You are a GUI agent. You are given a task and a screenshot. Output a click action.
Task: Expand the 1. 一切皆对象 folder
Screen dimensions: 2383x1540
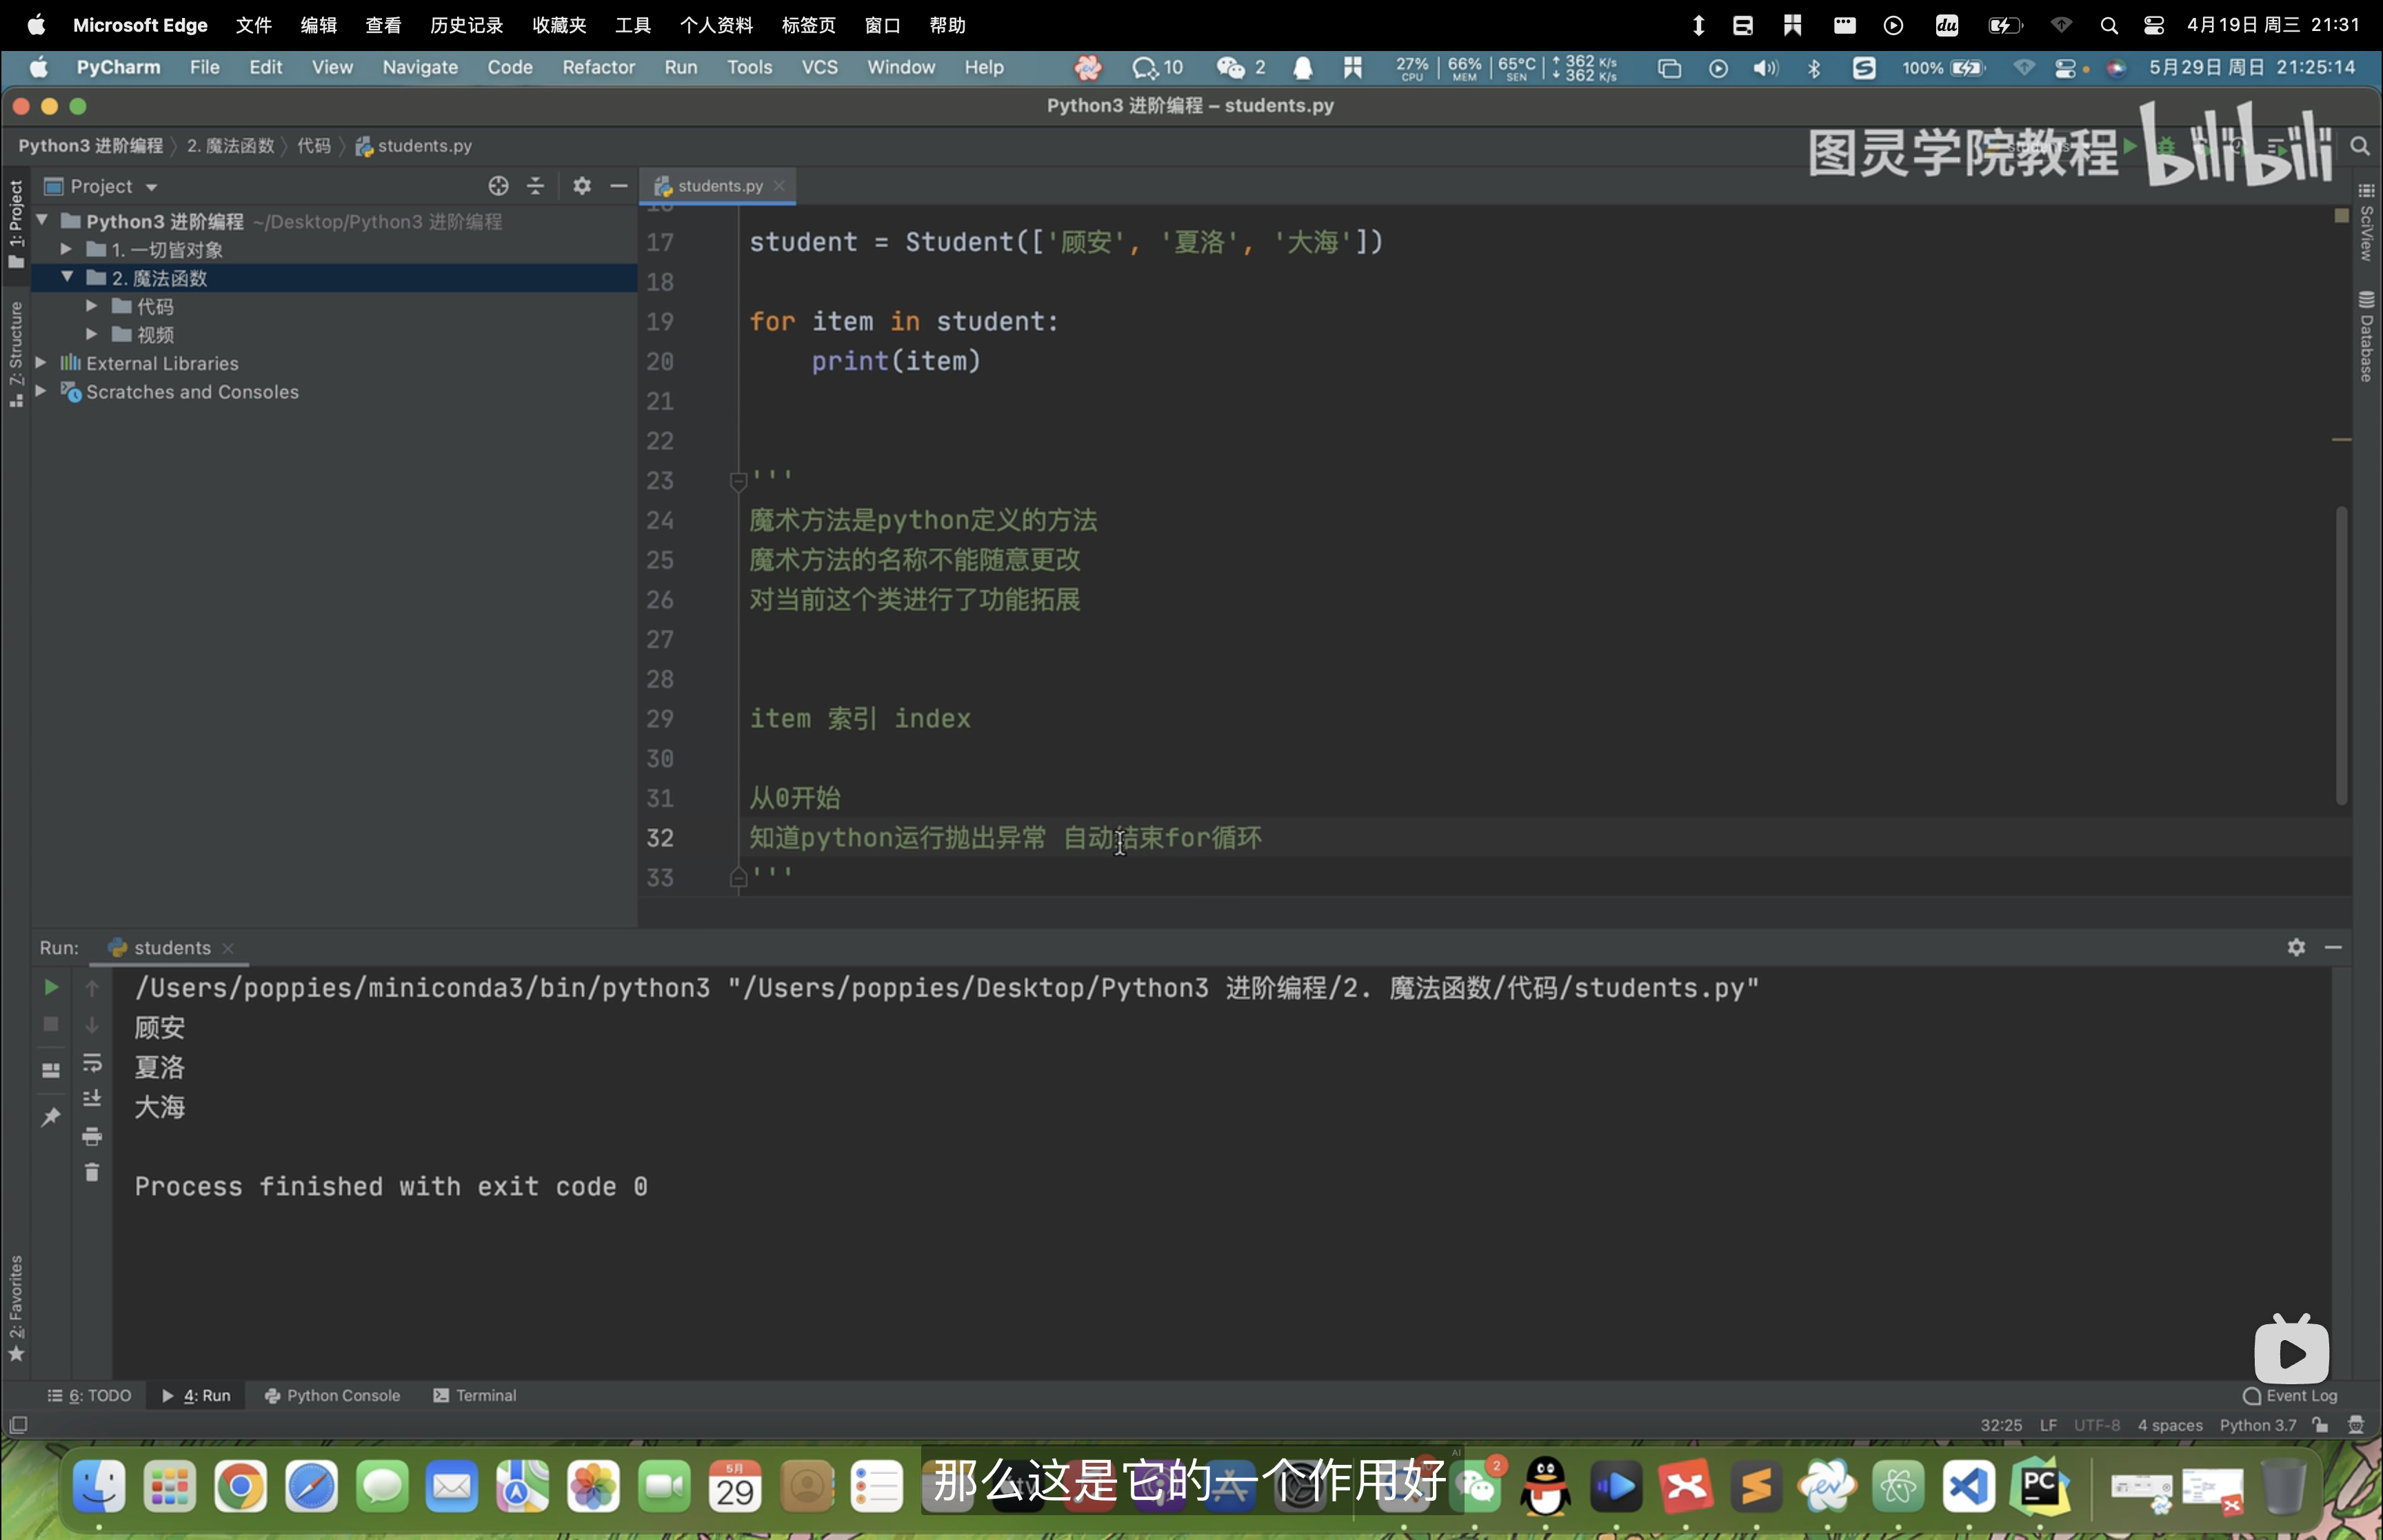pyautogui.click(x=66, y=249)
